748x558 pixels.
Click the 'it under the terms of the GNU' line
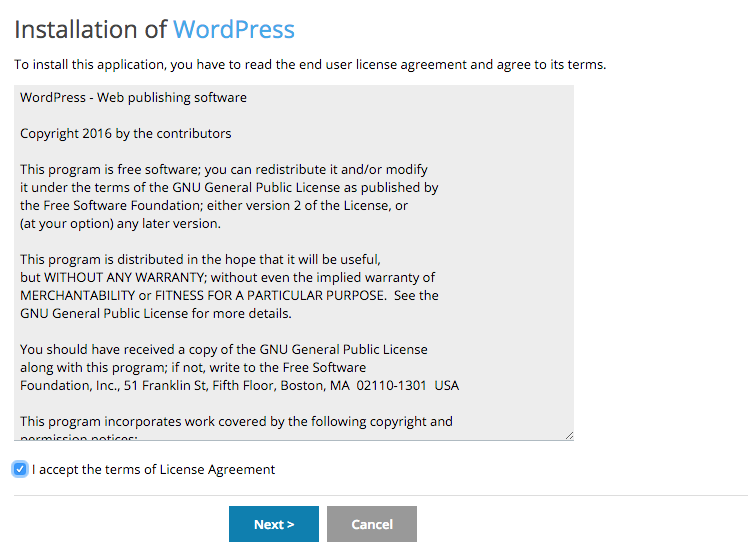click(x=229, y=187)
